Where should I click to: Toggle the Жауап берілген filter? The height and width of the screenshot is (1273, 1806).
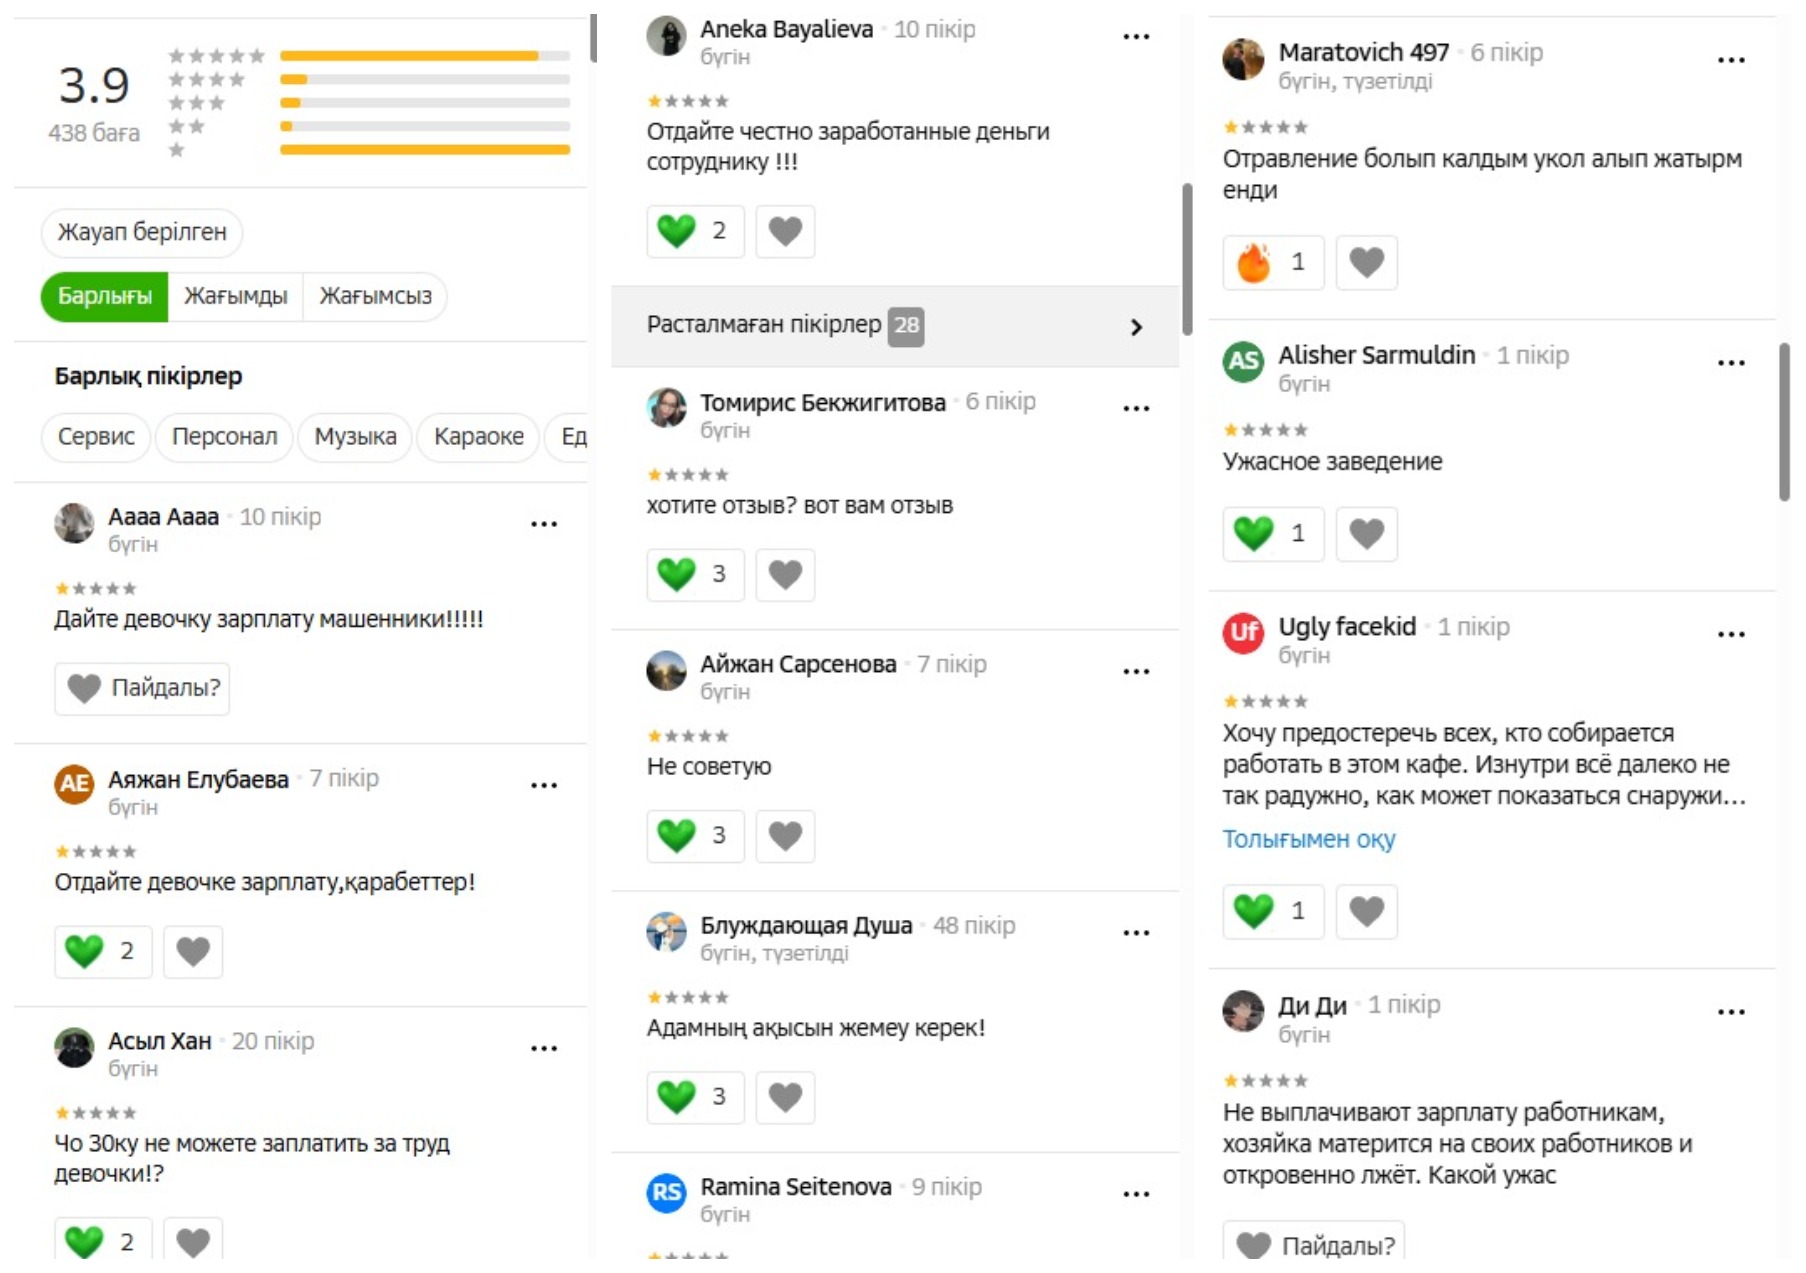[142, 232]
